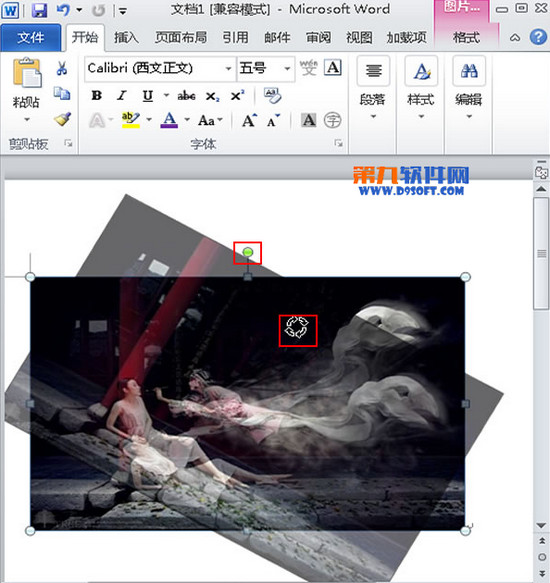Click the text effects A icon
The image size is (550, 583).
97,120
